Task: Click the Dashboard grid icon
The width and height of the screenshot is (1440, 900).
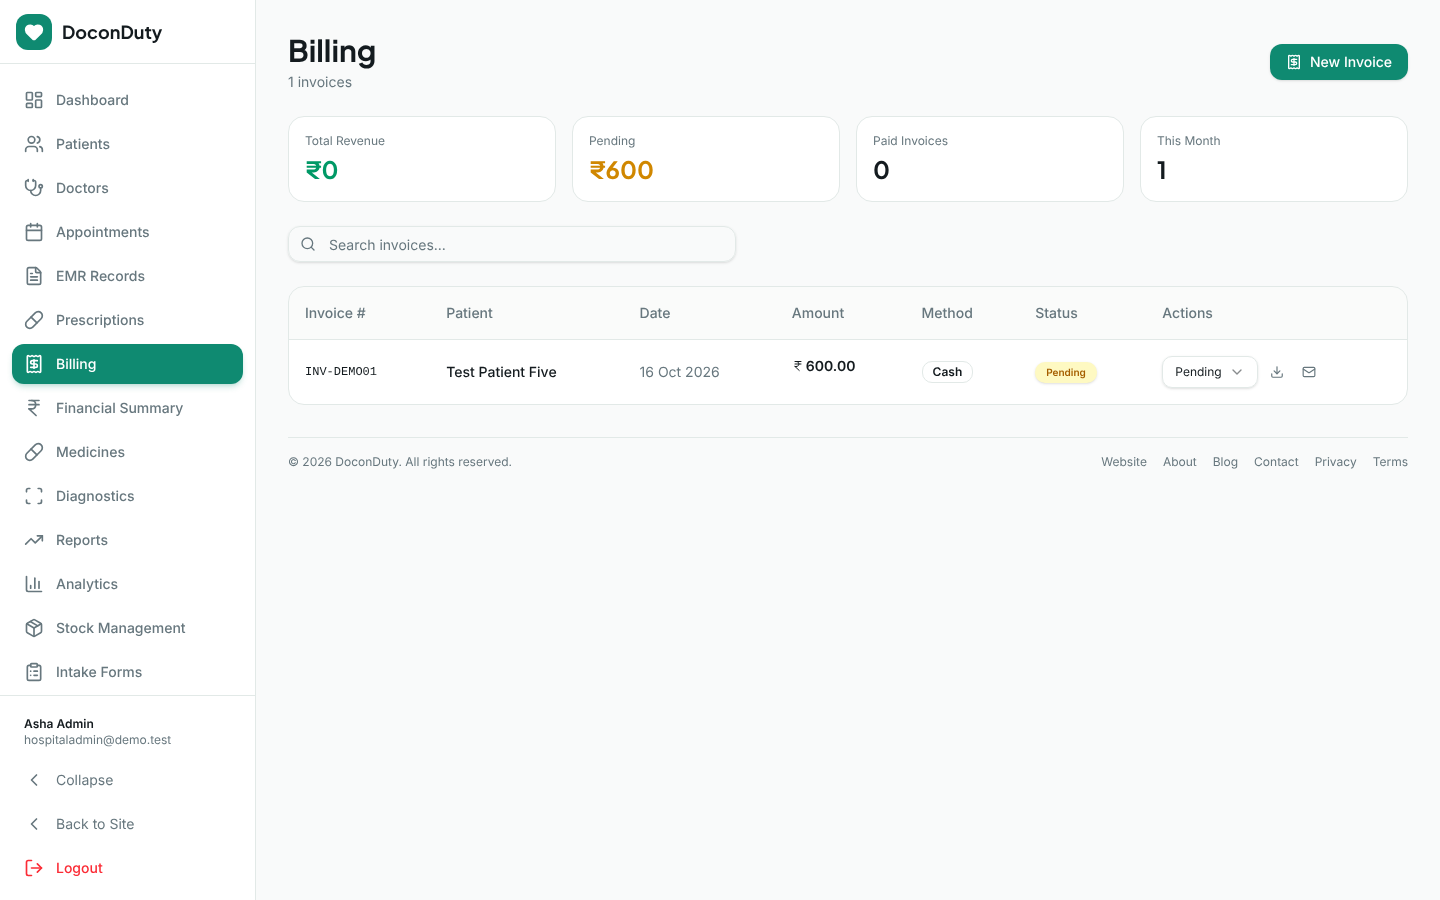Action: click(34, 100)
